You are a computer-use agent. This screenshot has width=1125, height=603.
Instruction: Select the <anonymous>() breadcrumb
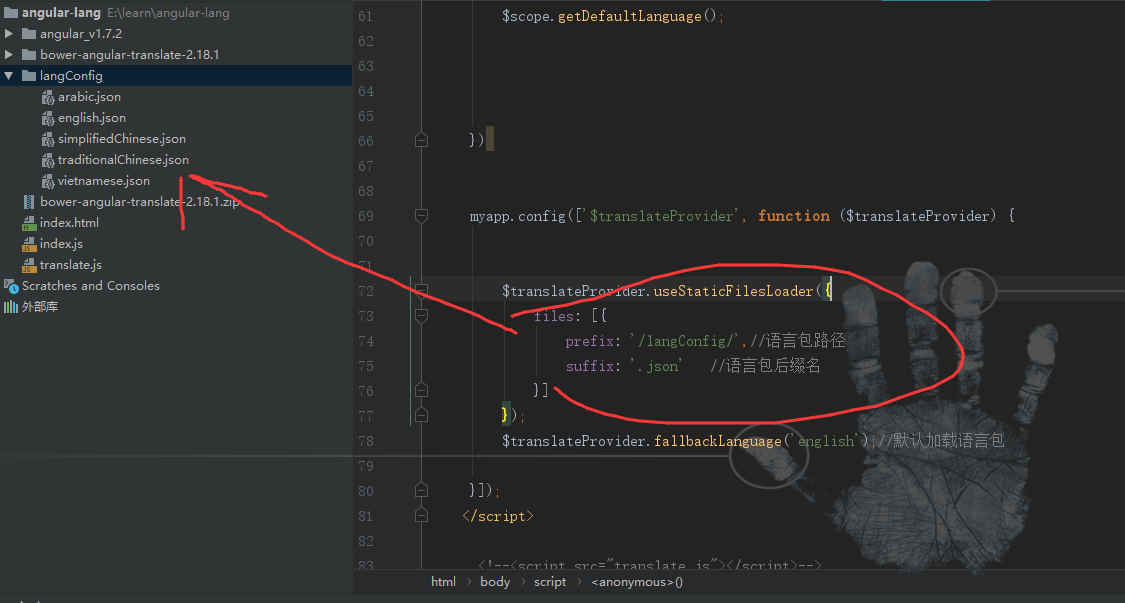click(637, 582)
